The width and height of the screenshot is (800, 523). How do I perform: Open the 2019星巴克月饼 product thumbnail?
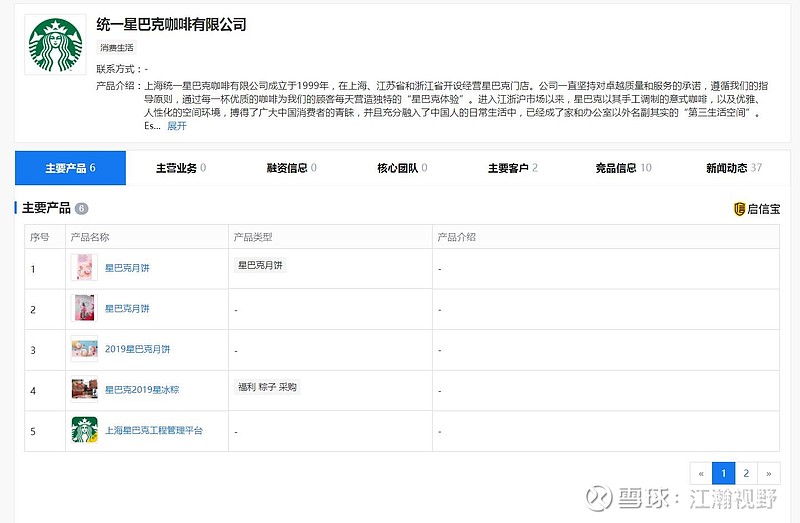pyautogui.click(x=84, y=349)
